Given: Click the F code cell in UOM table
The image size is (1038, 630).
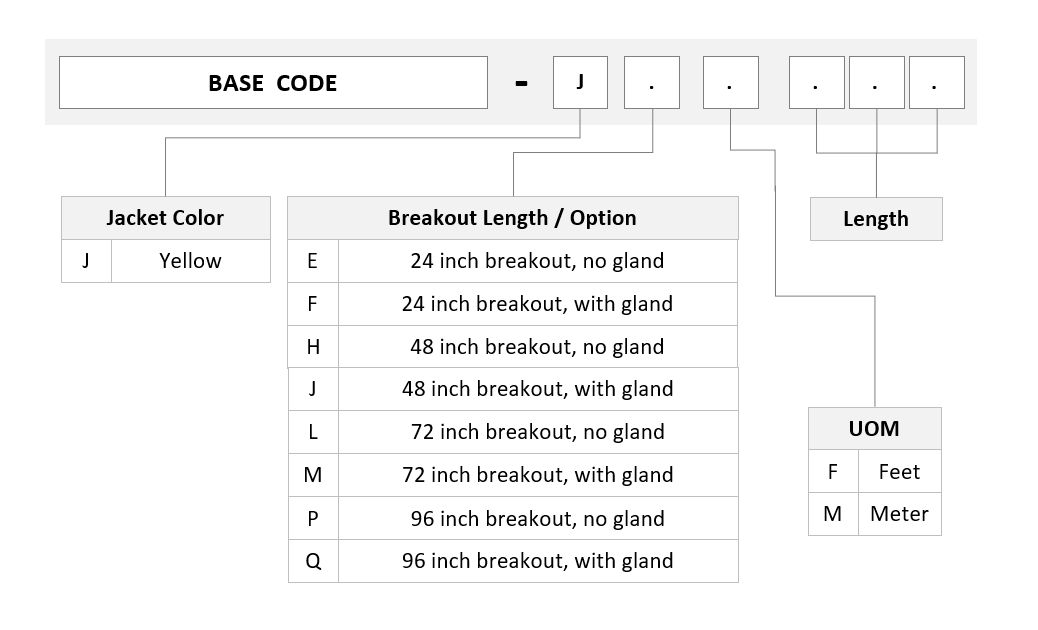Looking at the screenshot, I should (833, 471).
